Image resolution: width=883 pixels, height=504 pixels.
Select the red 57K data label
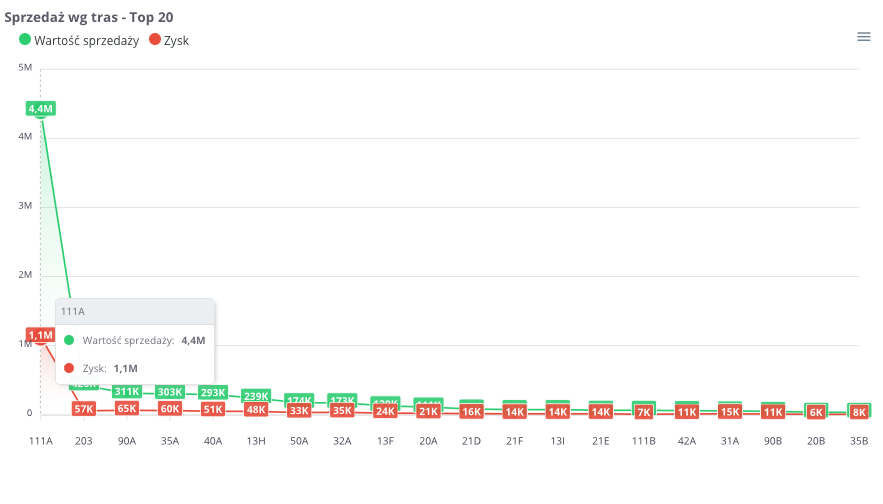84,409
